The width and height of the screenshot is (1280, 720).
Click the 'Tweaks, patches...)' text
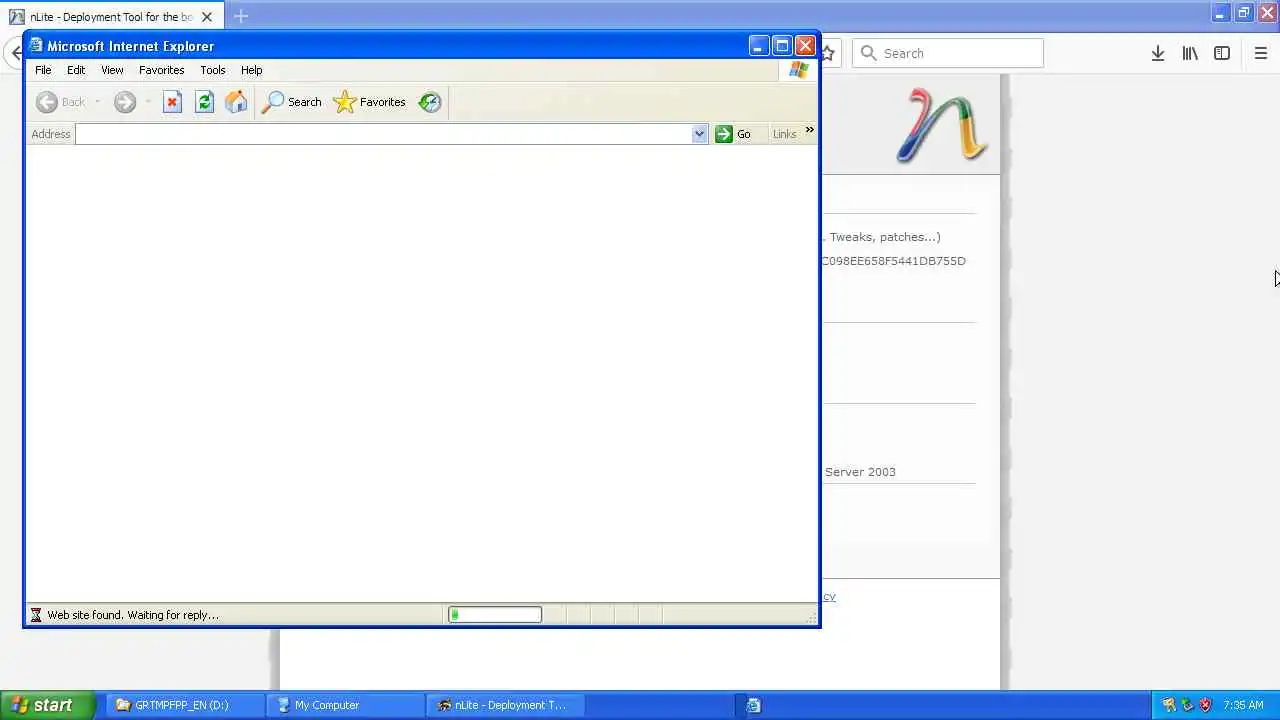883,237
